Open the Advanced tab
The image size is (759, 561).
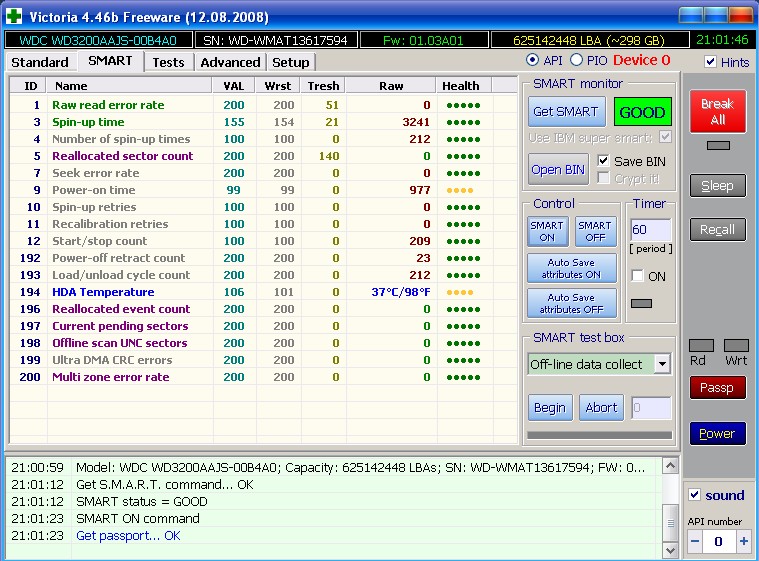tap(230, 62)
